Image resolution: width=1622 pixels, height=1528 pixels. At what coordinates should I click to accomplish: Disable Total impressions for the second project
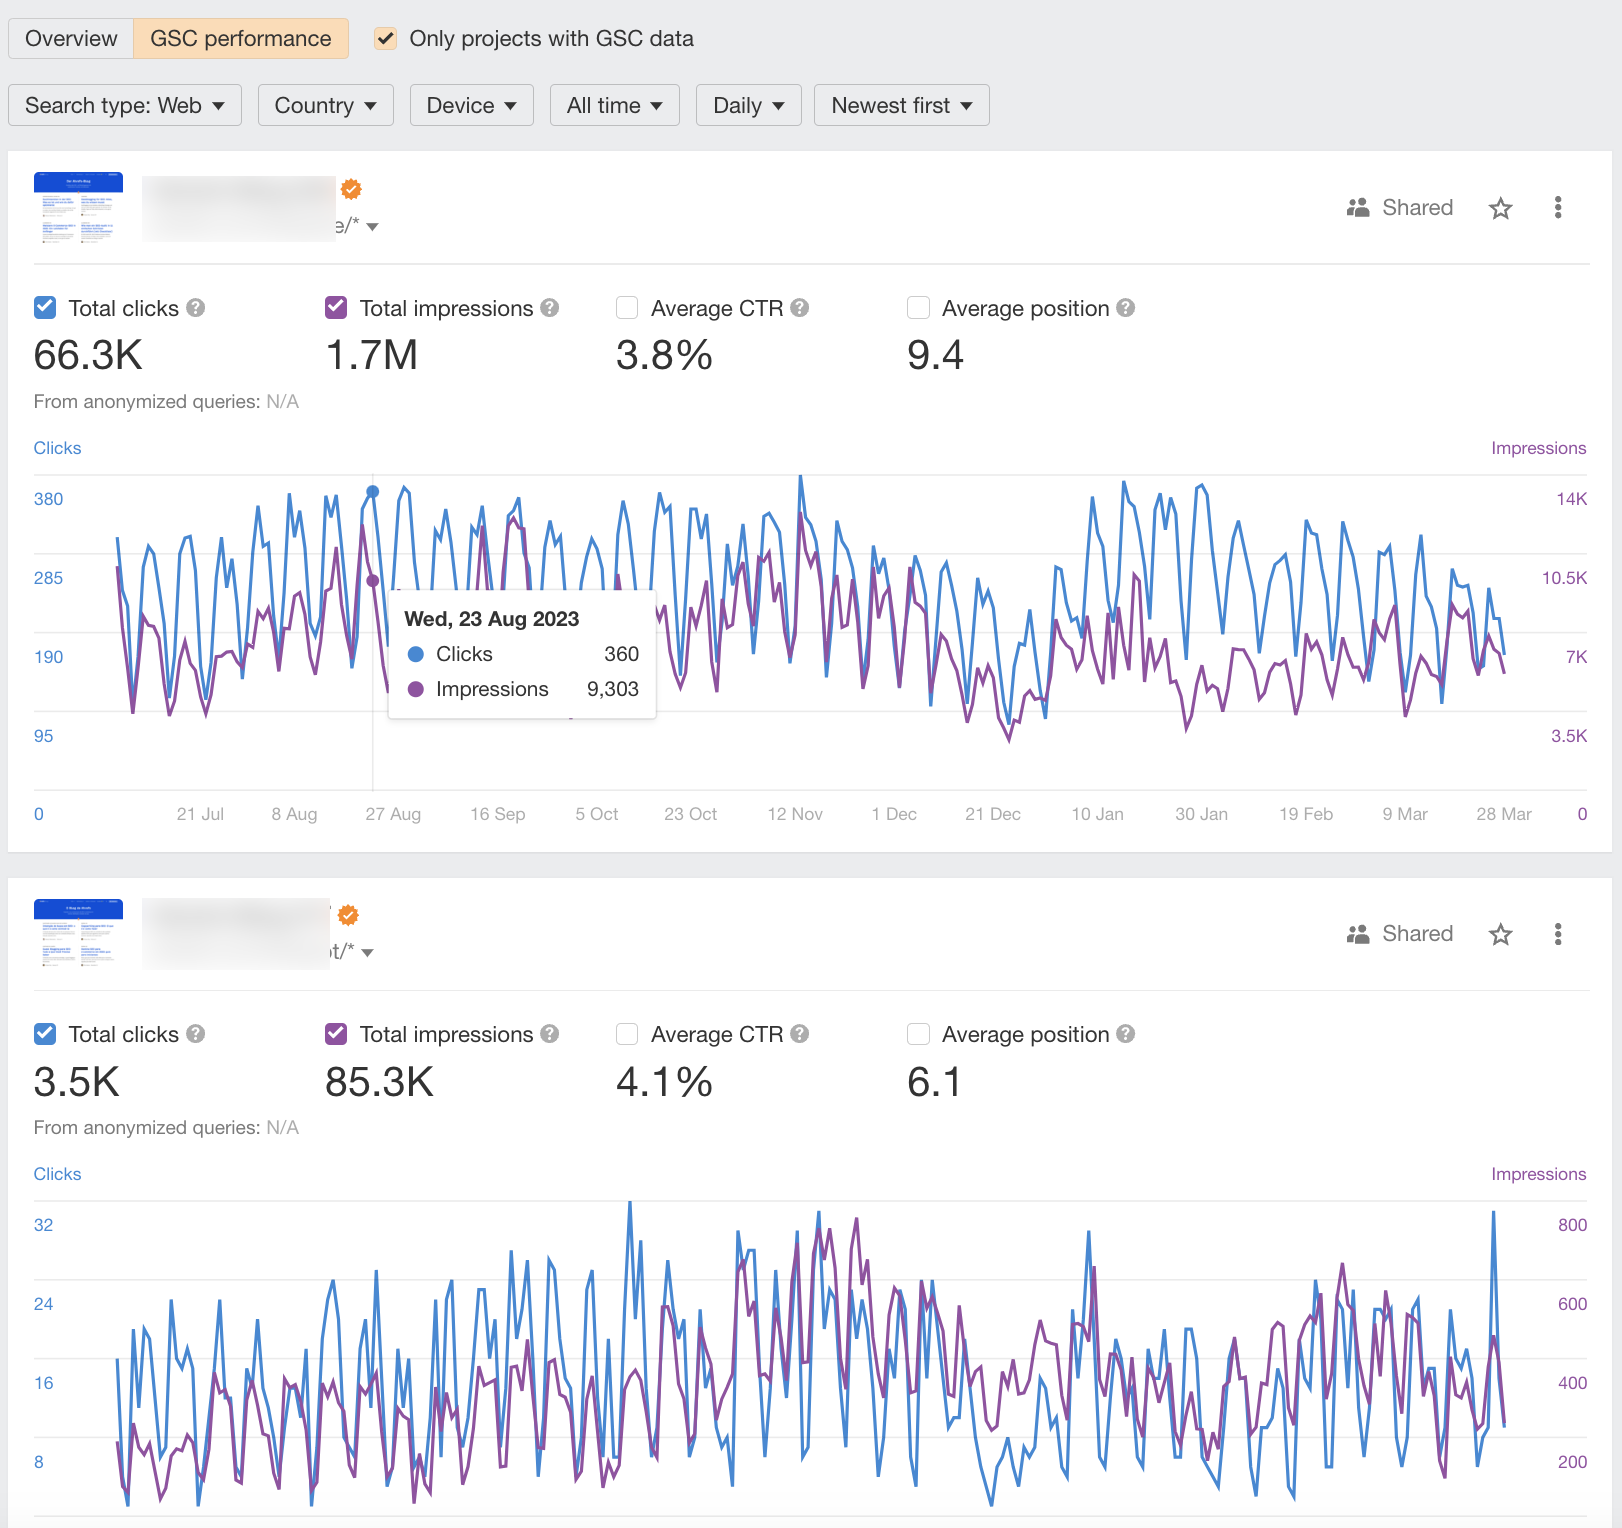point(336,1033)
